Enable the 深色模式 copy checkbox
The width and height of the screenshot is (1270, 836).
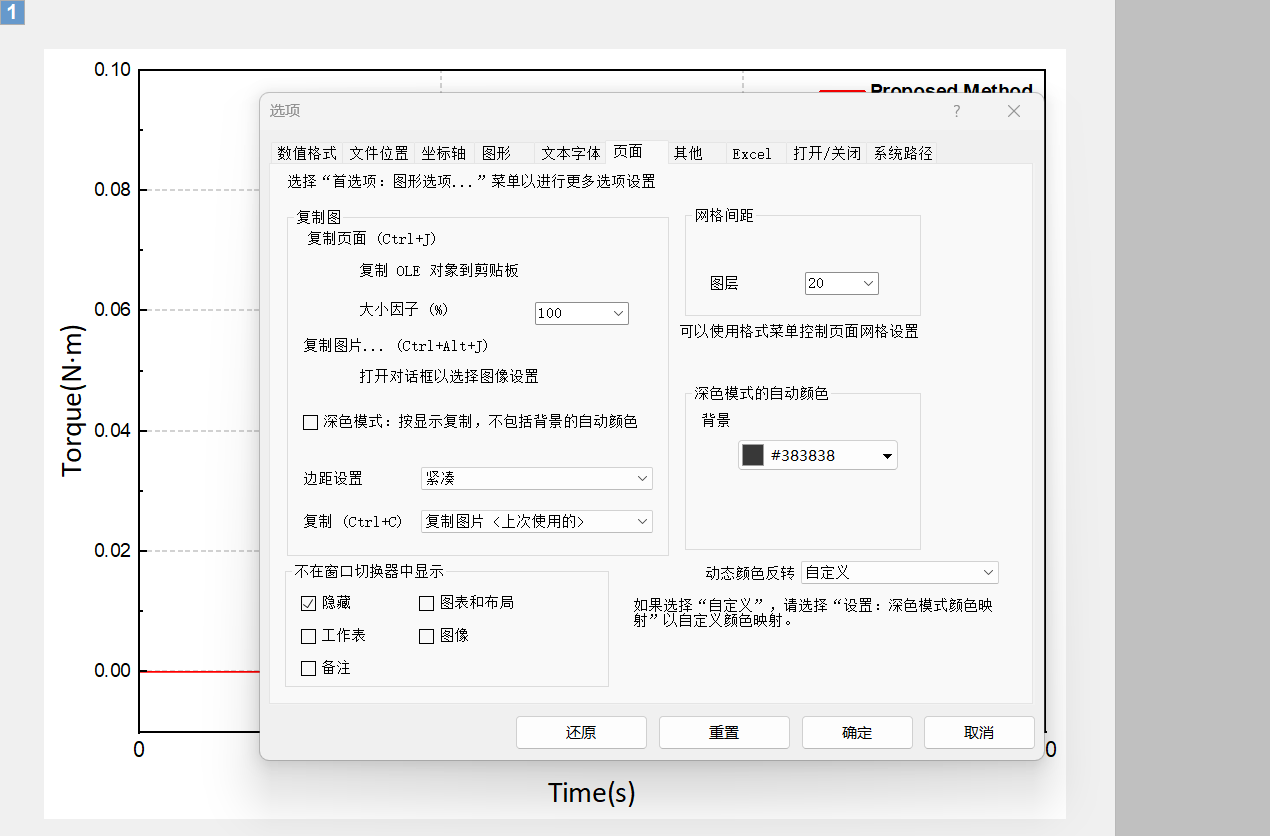coord(310,421)
